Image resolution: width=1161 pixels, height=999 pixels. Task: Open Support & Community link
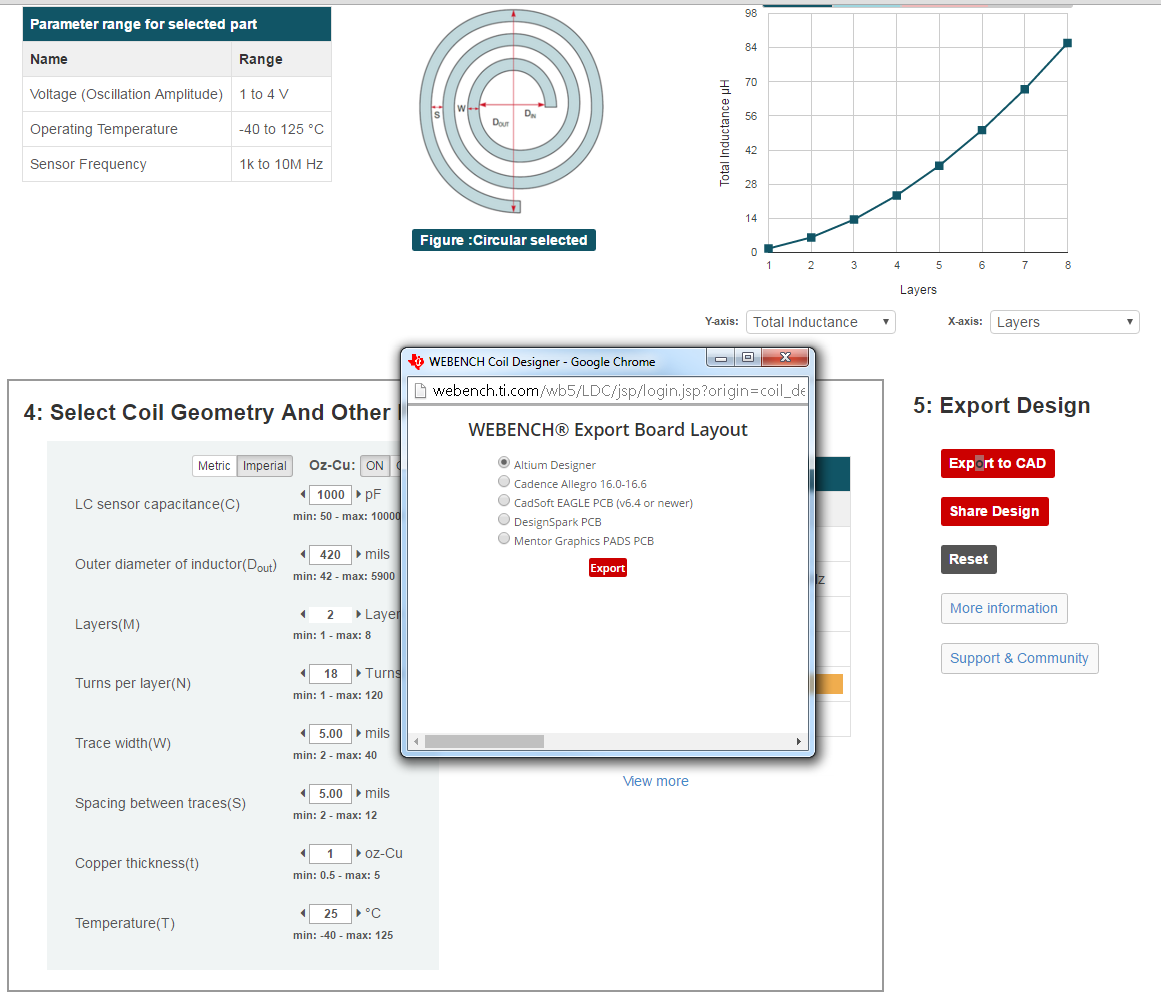1020,658
